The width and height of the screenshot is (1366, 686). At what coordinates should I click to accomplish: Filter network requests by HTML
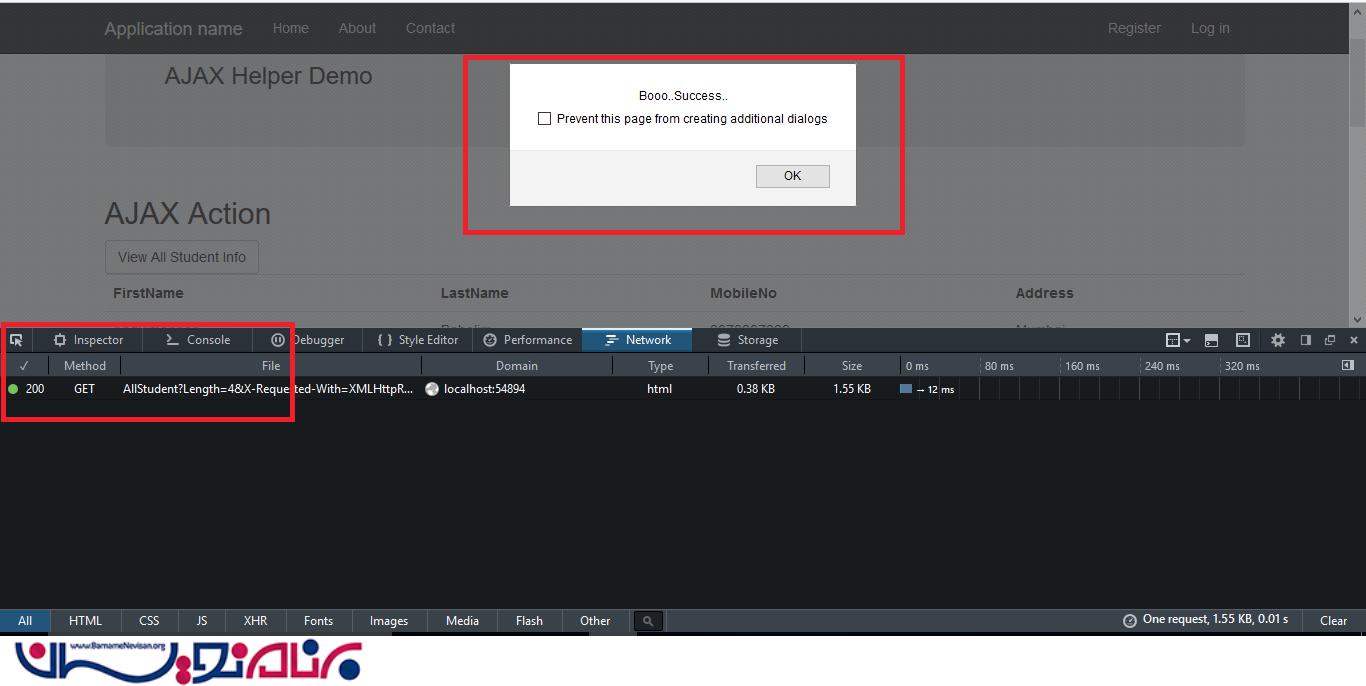(86, 621)
